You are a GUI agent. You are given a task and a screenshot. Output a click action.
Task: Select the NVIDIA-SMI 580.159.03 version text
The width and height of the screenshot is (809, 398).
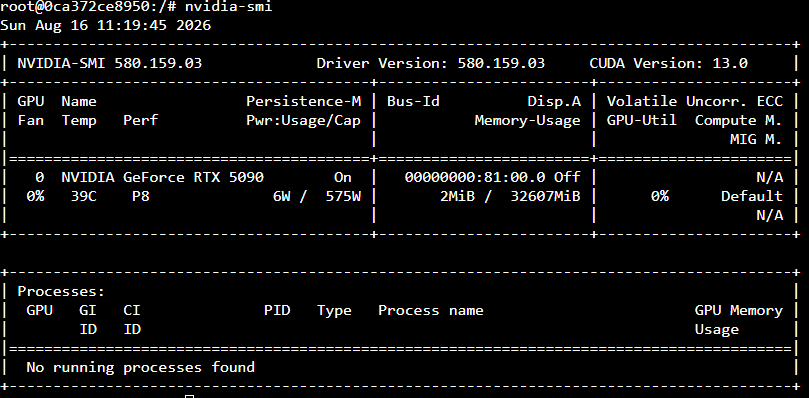(x=110, y=63)
